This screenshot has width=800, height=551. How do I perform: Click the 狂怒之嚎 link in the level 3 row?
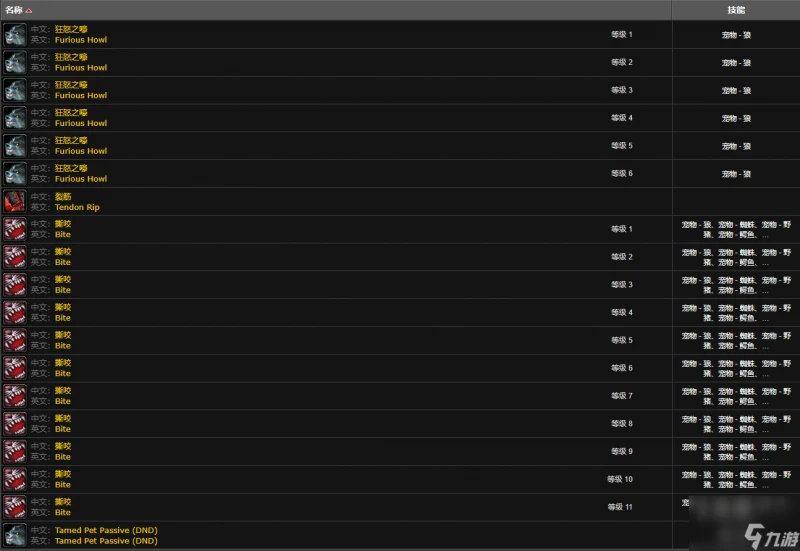[x=71, y=85]
